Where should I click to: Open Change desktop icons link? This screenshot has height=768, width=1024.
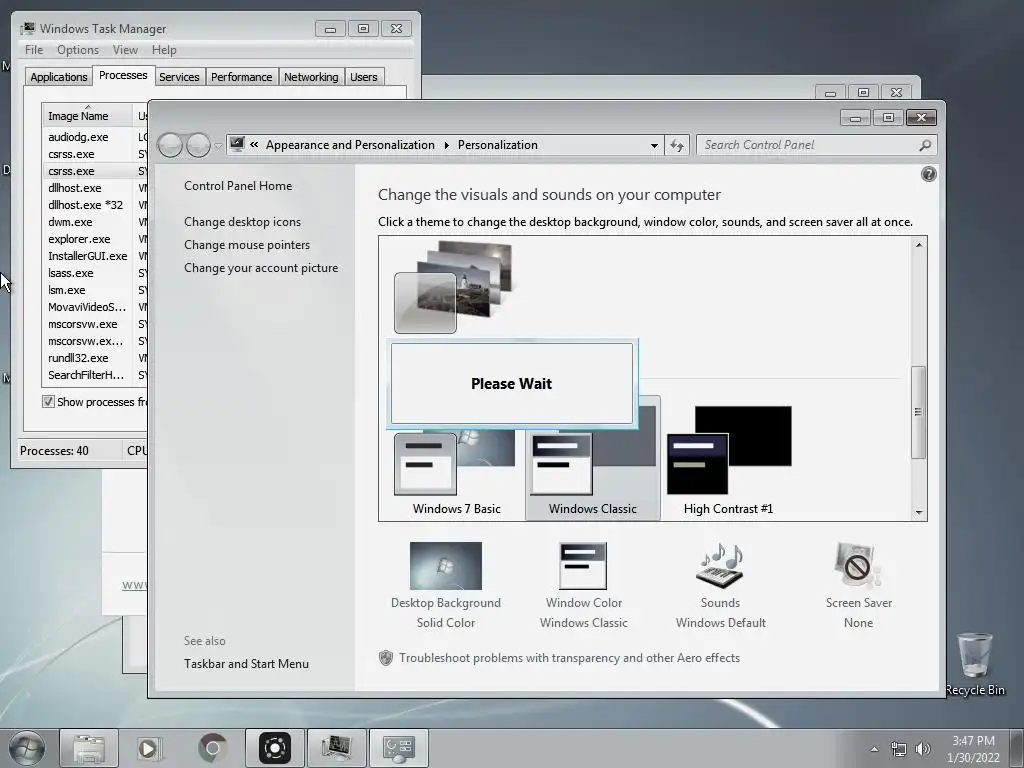pyautogui.click(x=242, y=221)
